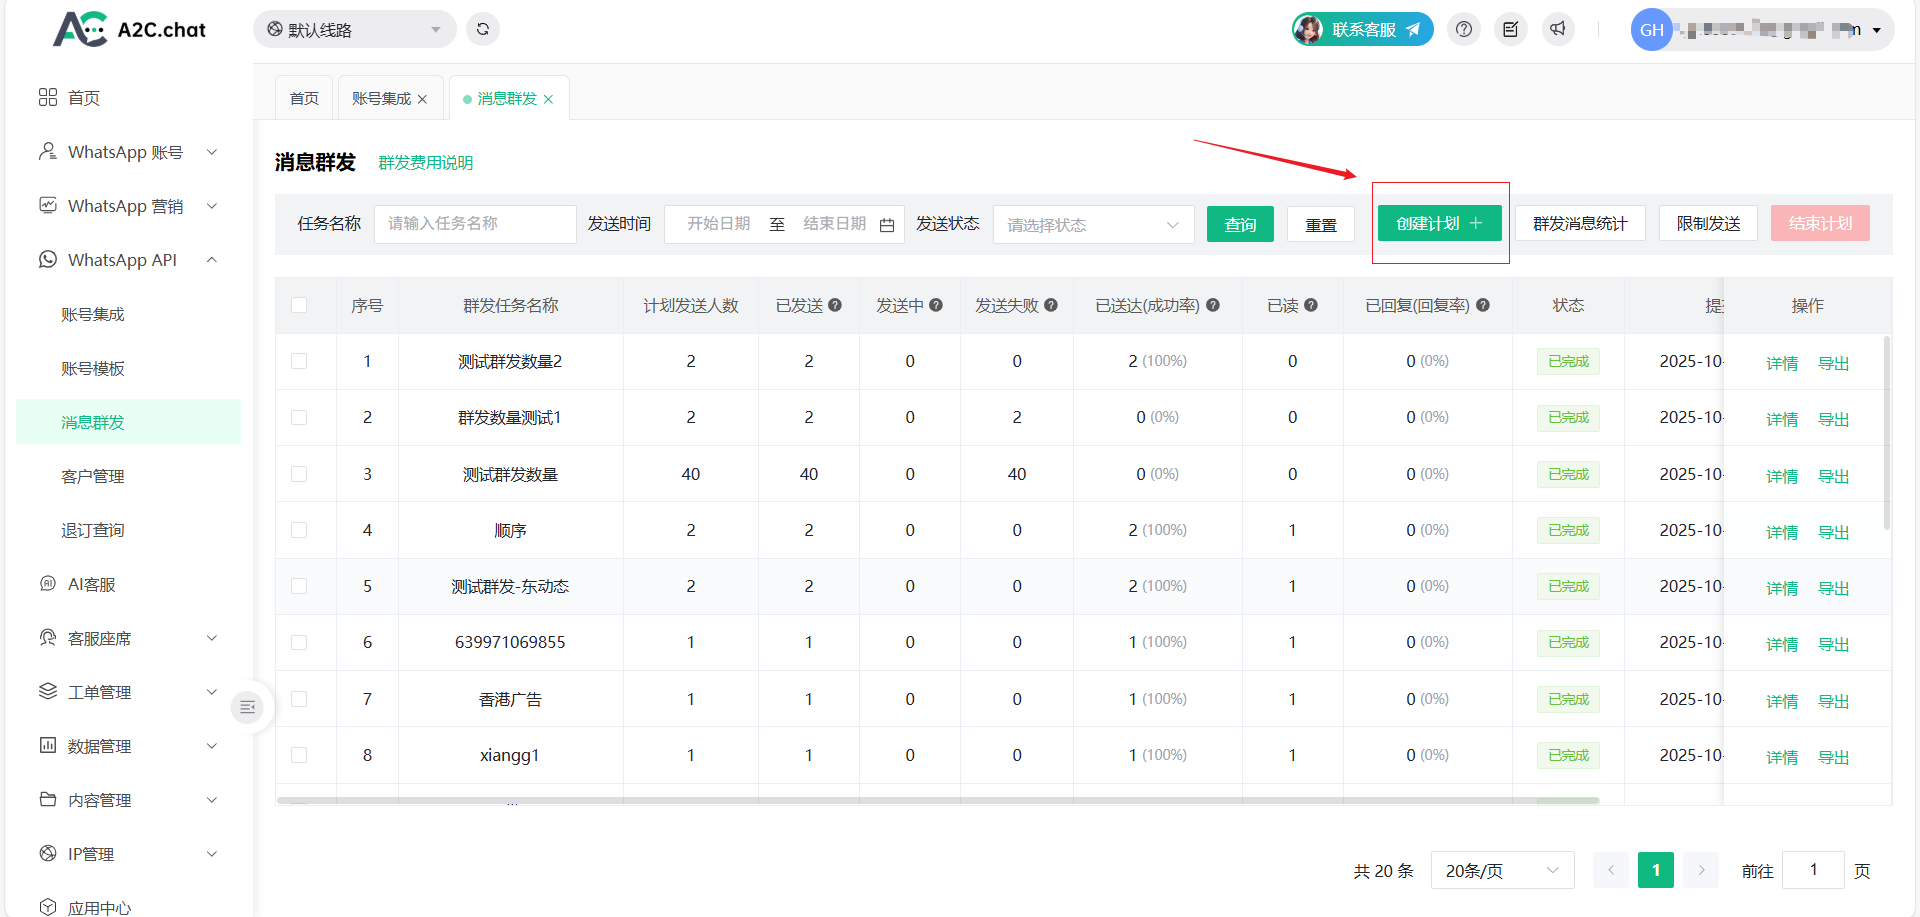The image size is (1920, 917).
Task: Check the box for row 测试群发数量2
Action: (x=299, y=361)
